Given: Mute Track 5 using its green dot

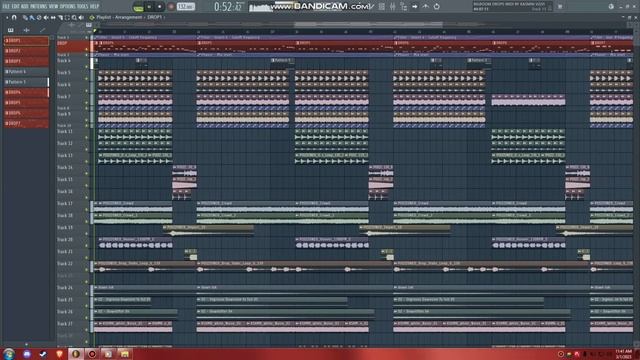Looking at the screenshot, I should click(x=87, y=79).
